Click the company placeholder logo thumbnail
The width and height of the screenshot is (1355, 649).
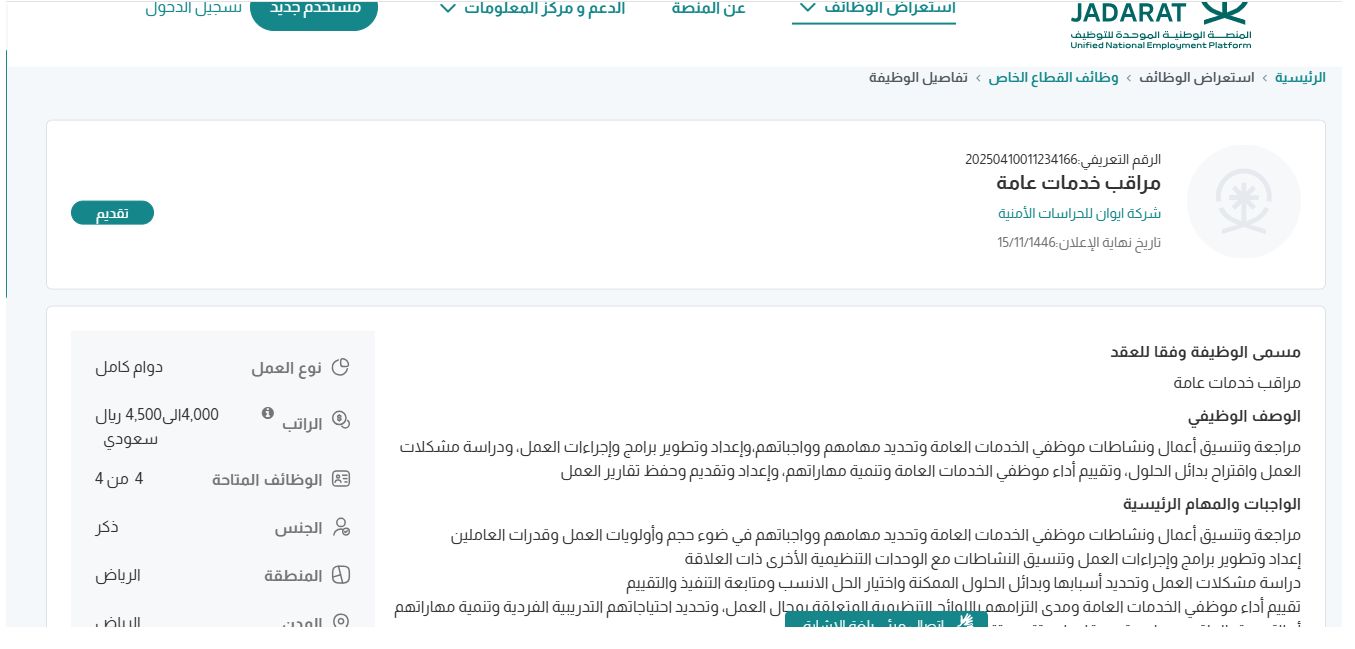click(1244, 202)
